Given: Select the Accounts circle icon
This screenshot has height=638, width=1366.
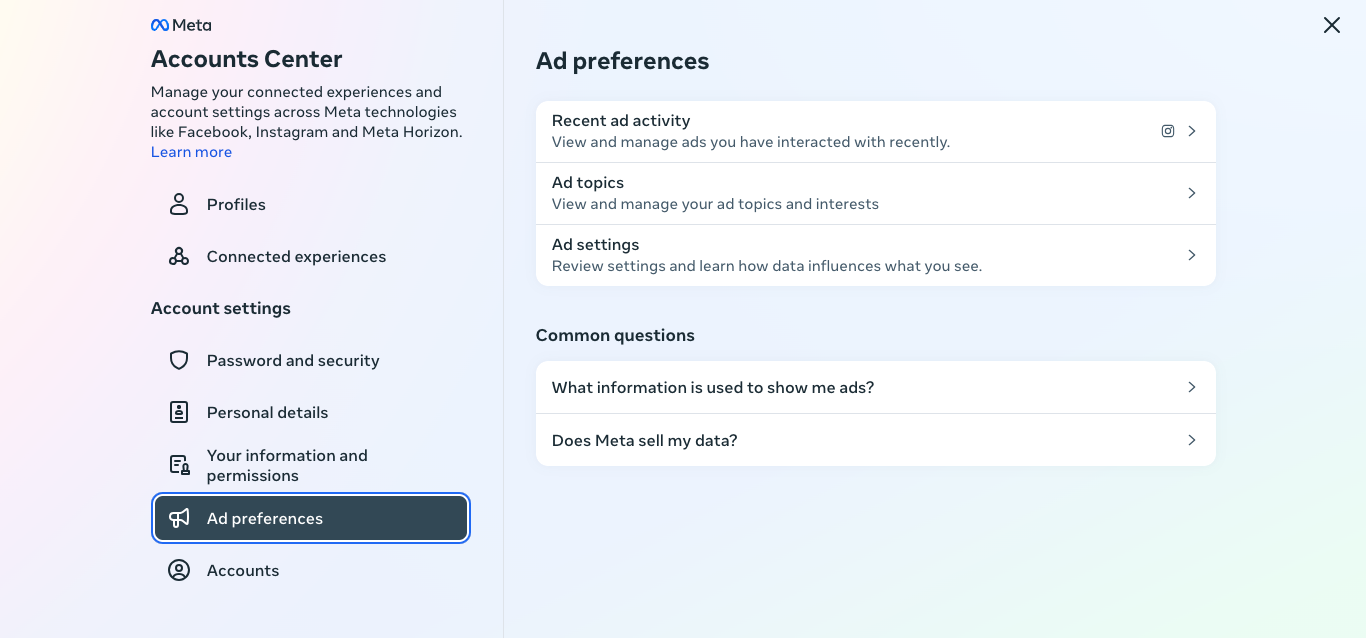Looking at the screenshot, I should tap(178, 570).
